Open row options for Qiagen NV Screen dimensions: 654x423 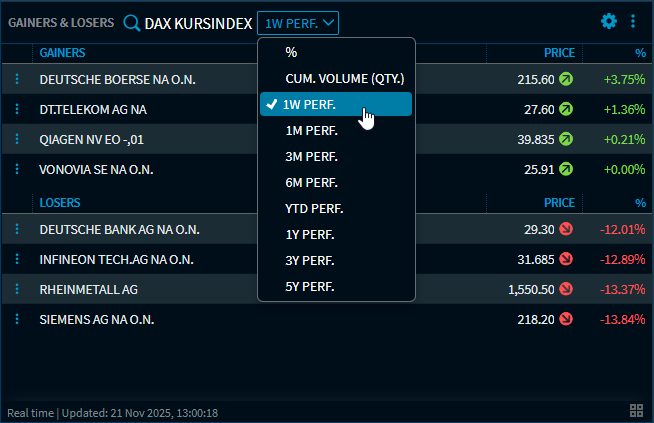coord(17,139)
